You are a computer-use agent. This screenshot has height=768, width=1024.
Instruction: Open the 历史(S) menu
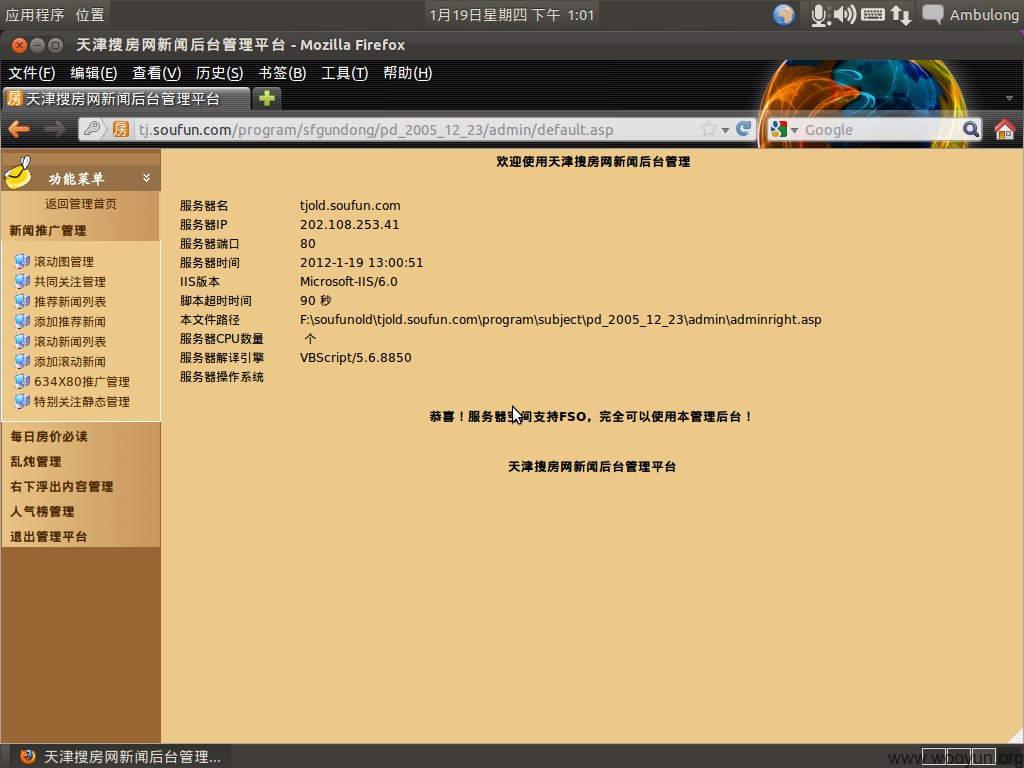pos(219,73)
